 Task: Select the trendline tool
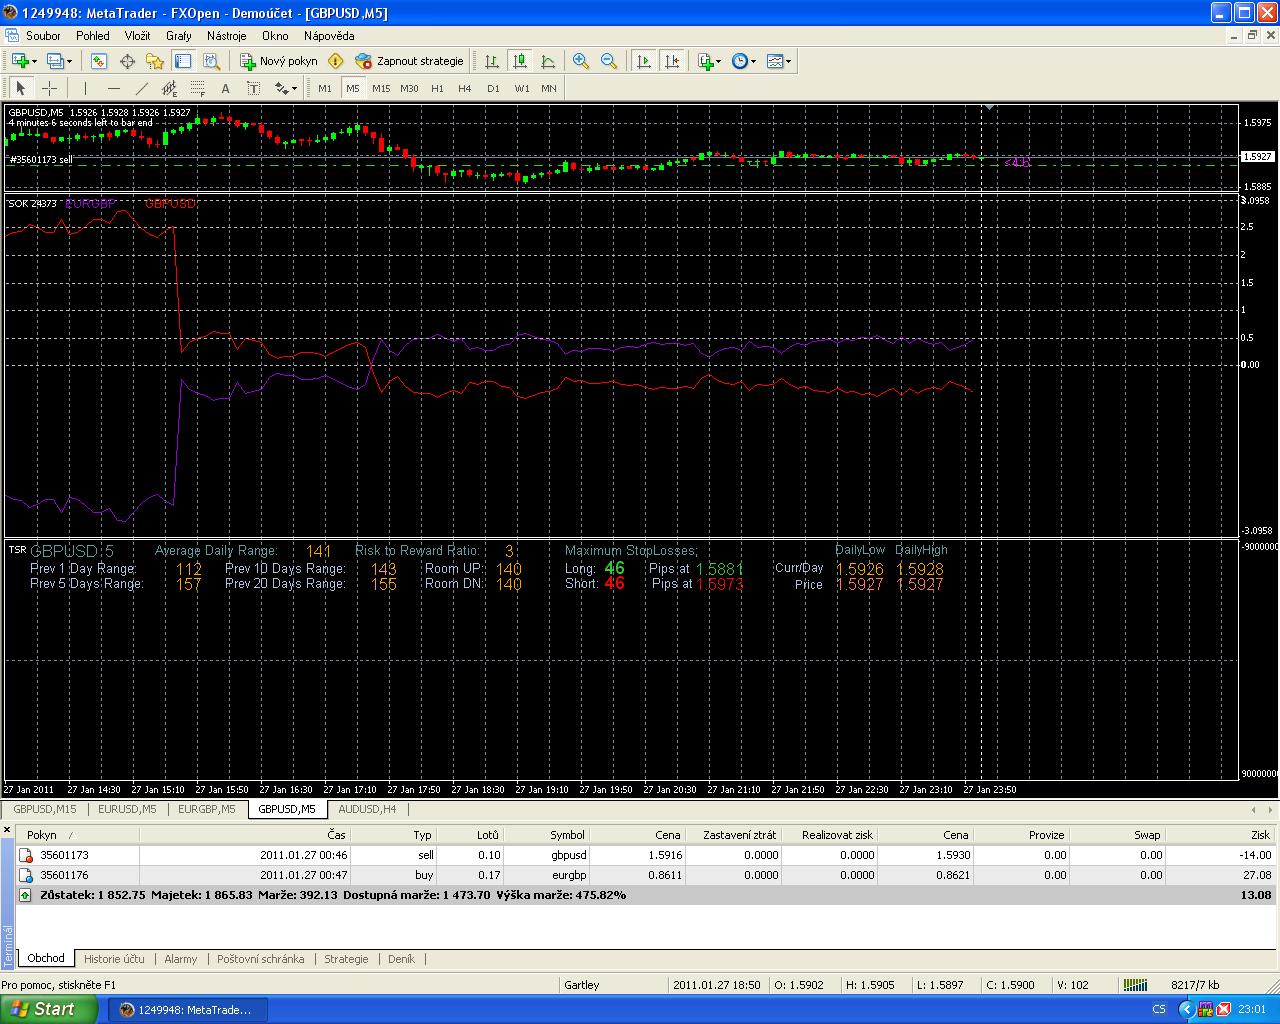141,88
